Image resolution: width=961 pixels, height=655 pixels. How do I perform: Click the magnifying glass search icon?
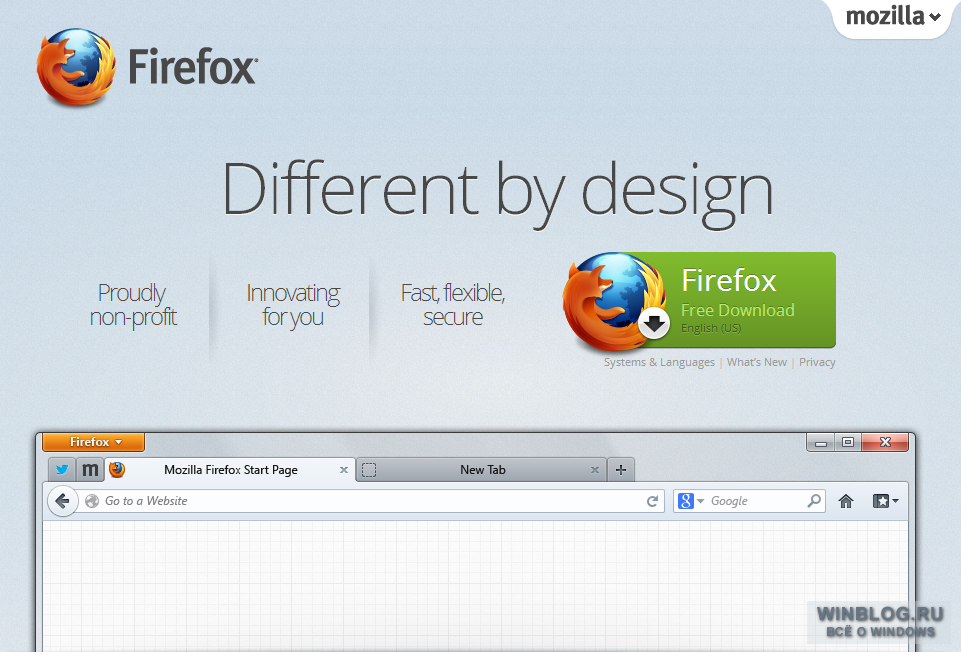[x=814, y=501]
